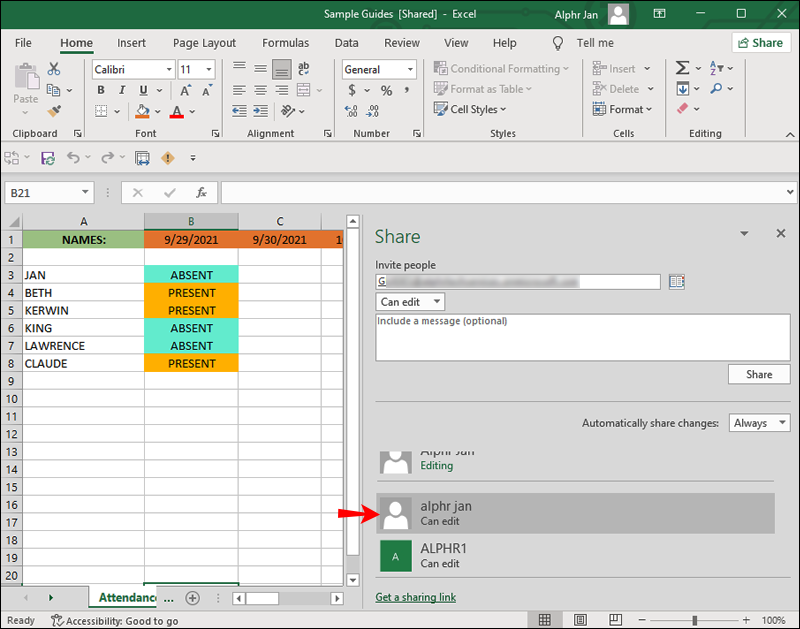This screenshot has width=800, height=629.
Task: Click the Merge & Center icon
Action: [x=304, y=90]
